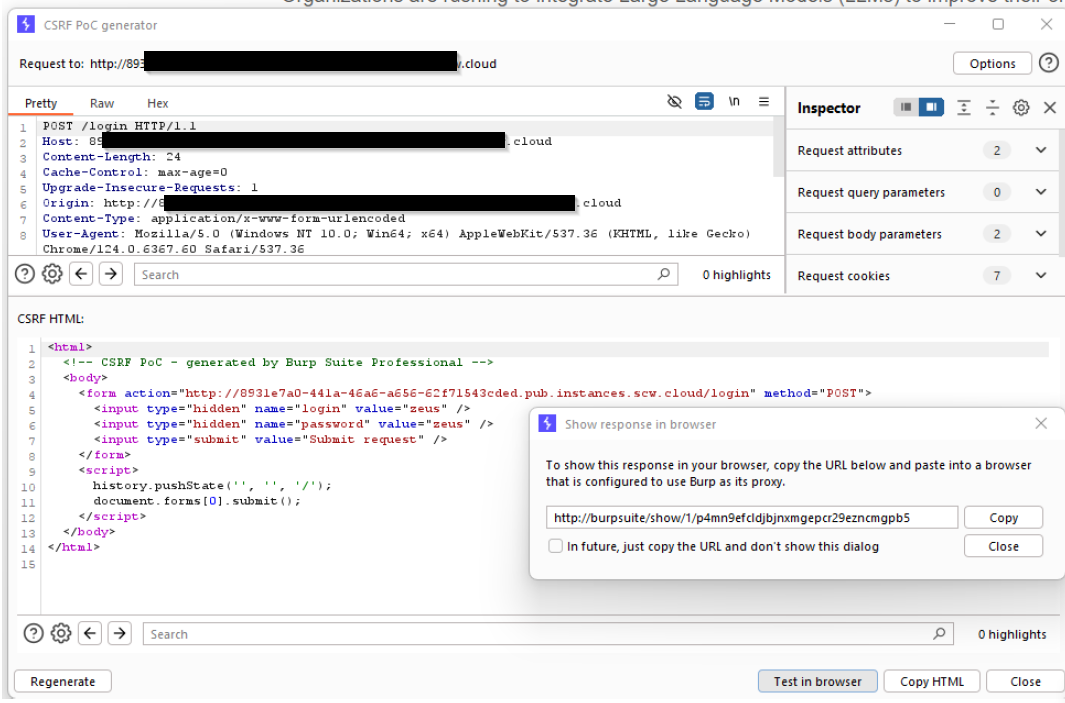The image size is (1065, 703).
Task: Click the 'Upgrade-Insecure-Requests: 1' line
Action: tap(150, 187)
